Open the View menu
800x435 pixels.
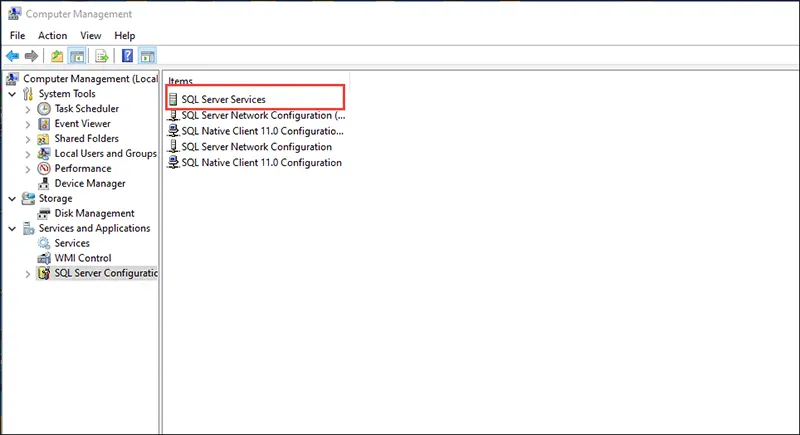(x=90, y=35)
